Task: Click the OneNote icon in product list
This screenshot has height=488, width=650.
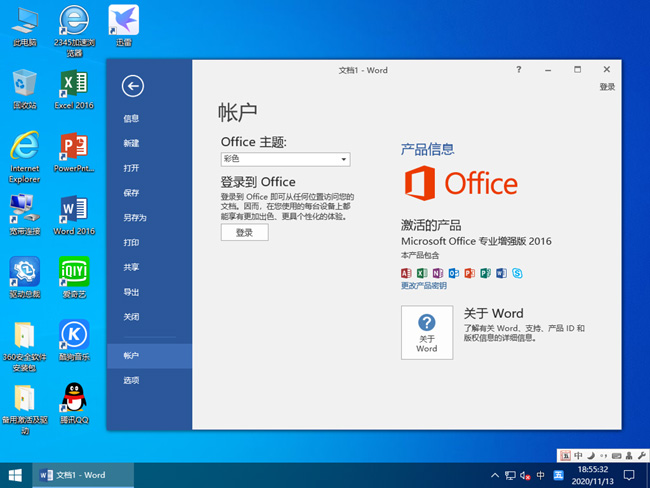Action: [x=438, y=273]
